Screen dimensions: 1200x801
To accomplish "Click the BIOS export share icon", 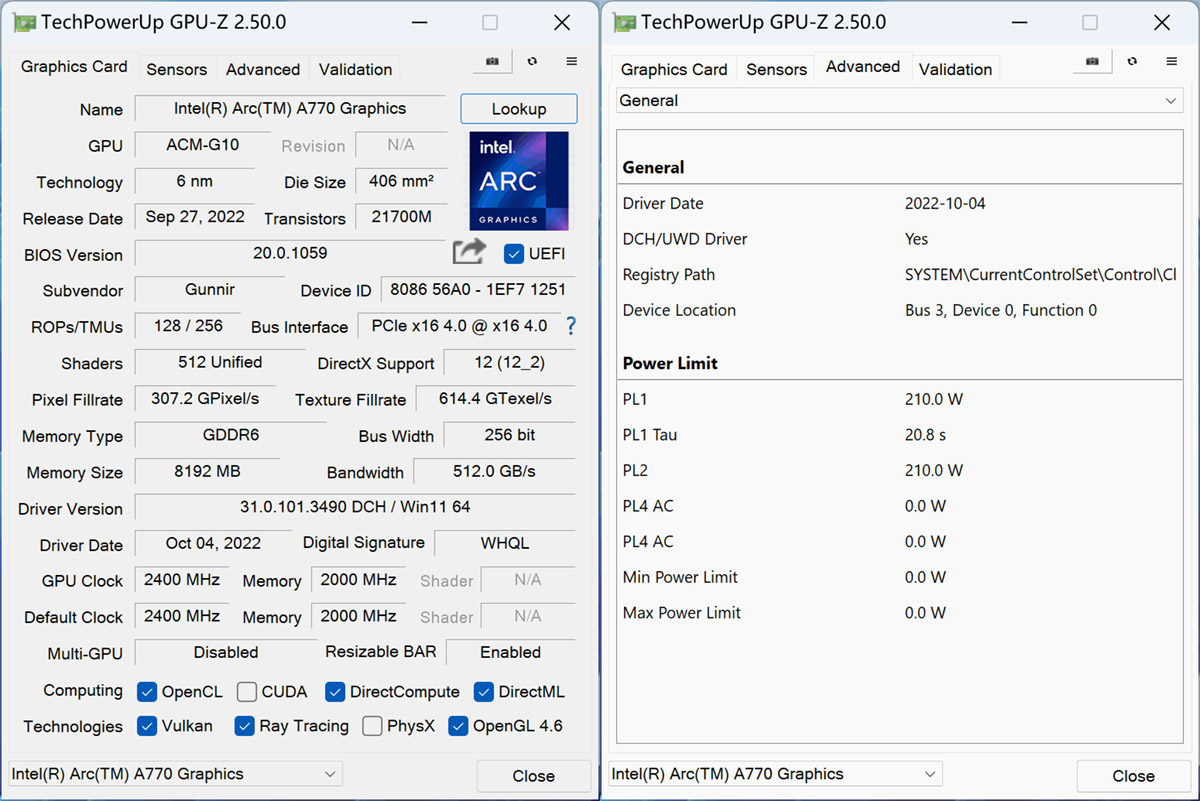I will click(469, 252).
